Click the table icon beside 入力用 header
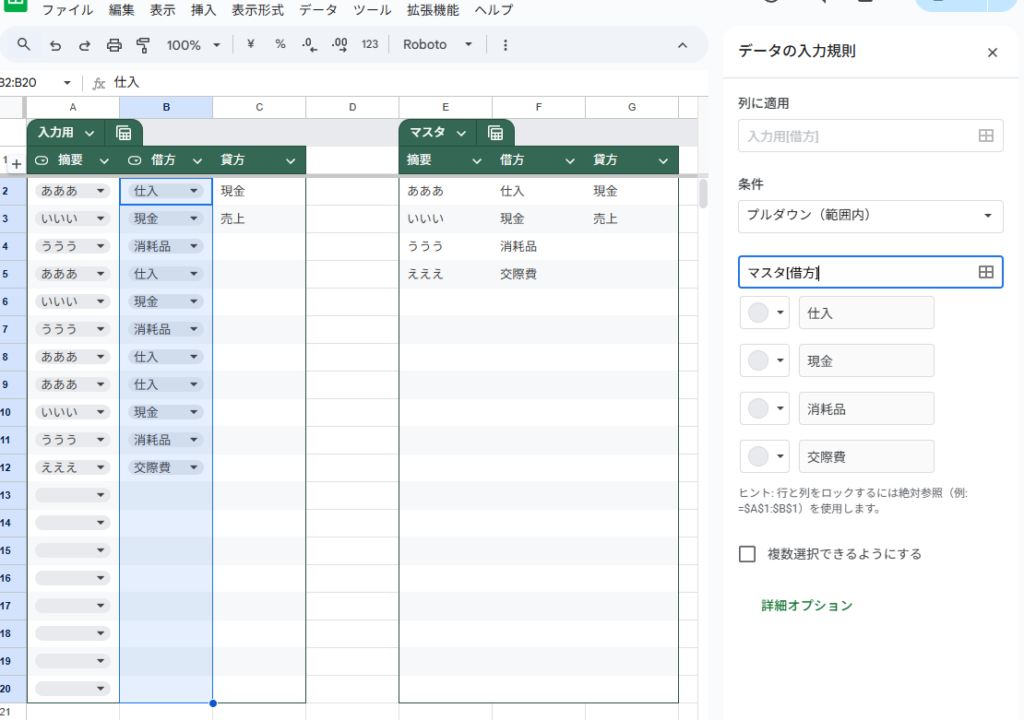1024x720 pixels. pos(124,133)
